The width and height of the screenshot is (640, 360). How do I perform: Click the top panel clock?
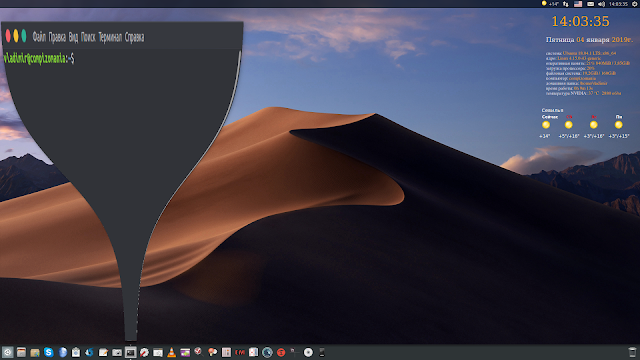[x=618, y=4]
